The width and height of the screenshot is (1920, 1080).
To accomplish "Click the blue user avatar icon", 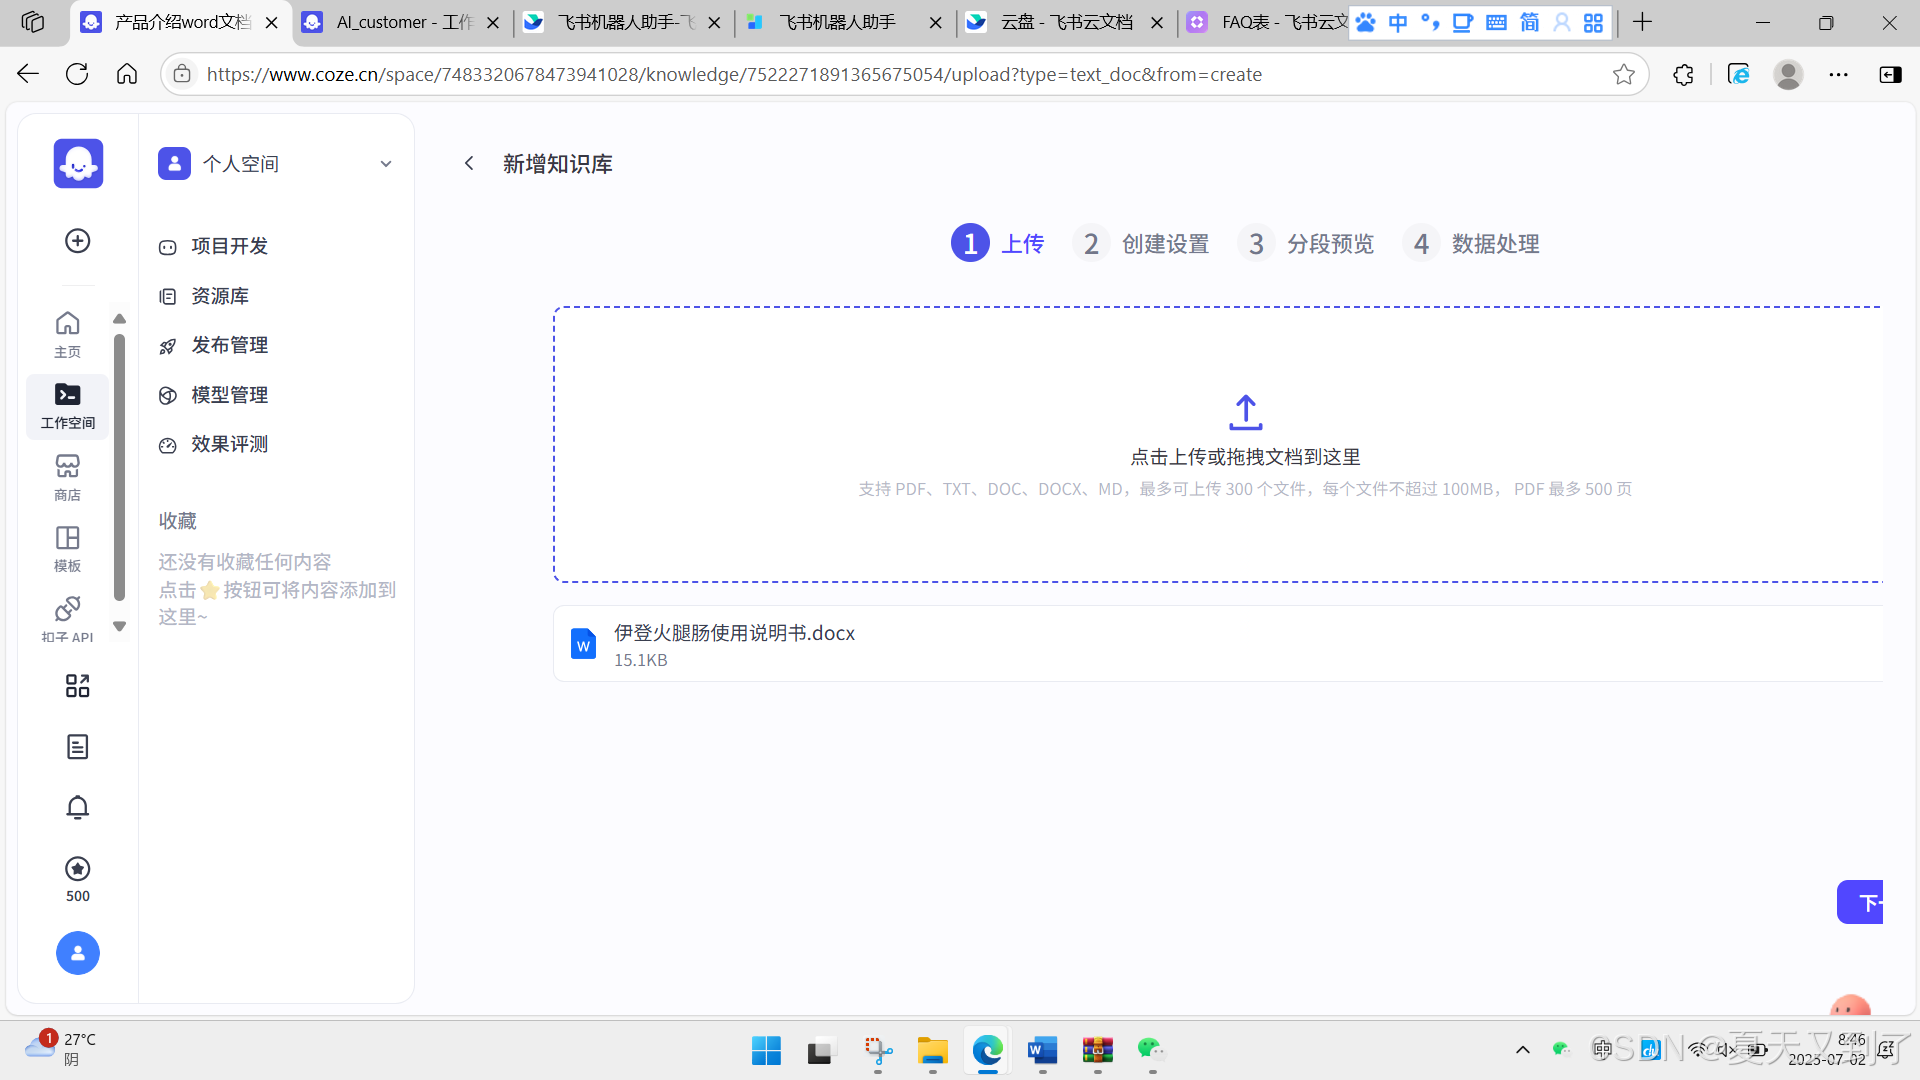I will [78, 953].
